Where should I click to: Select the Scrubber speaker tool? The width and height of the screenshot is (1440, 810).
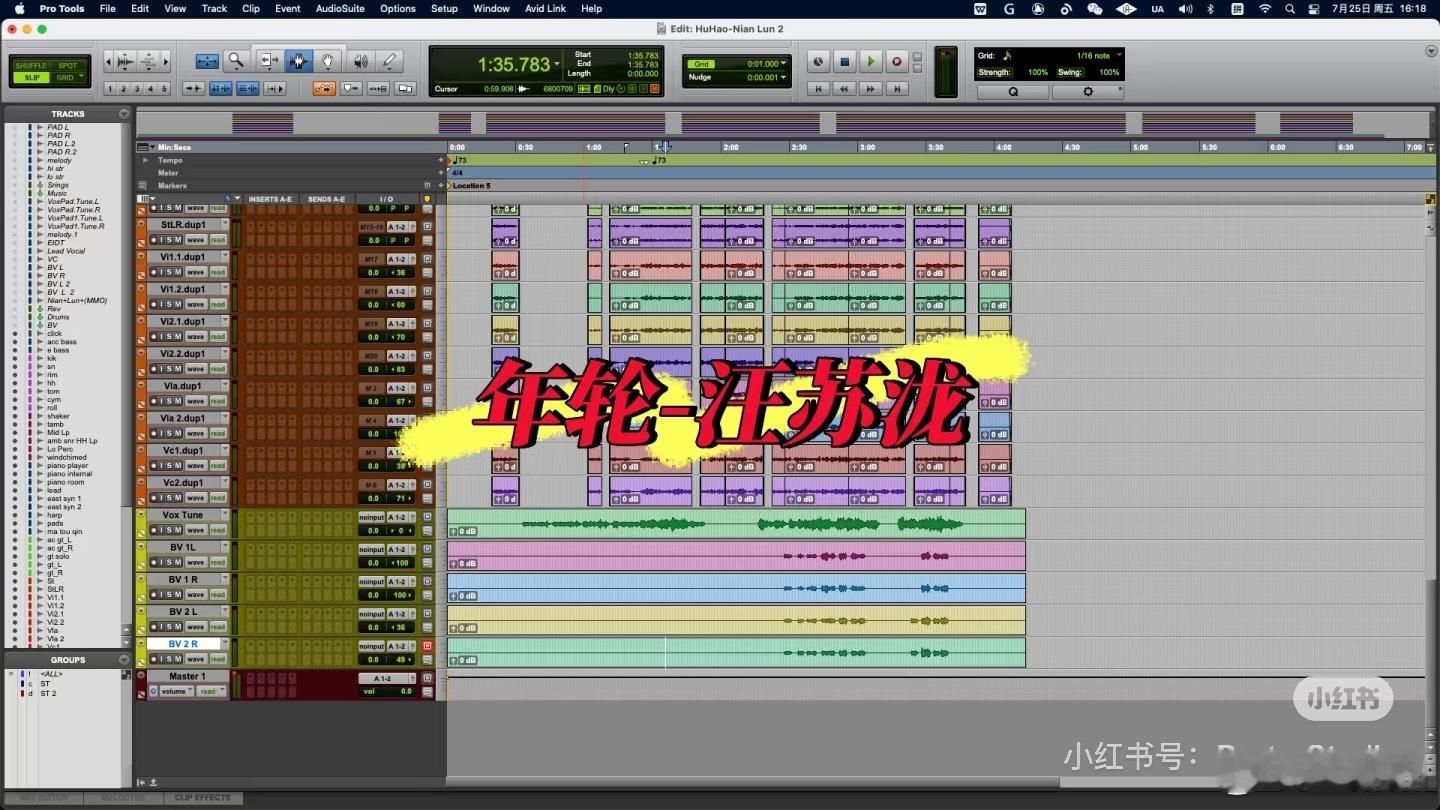point(360,61)
